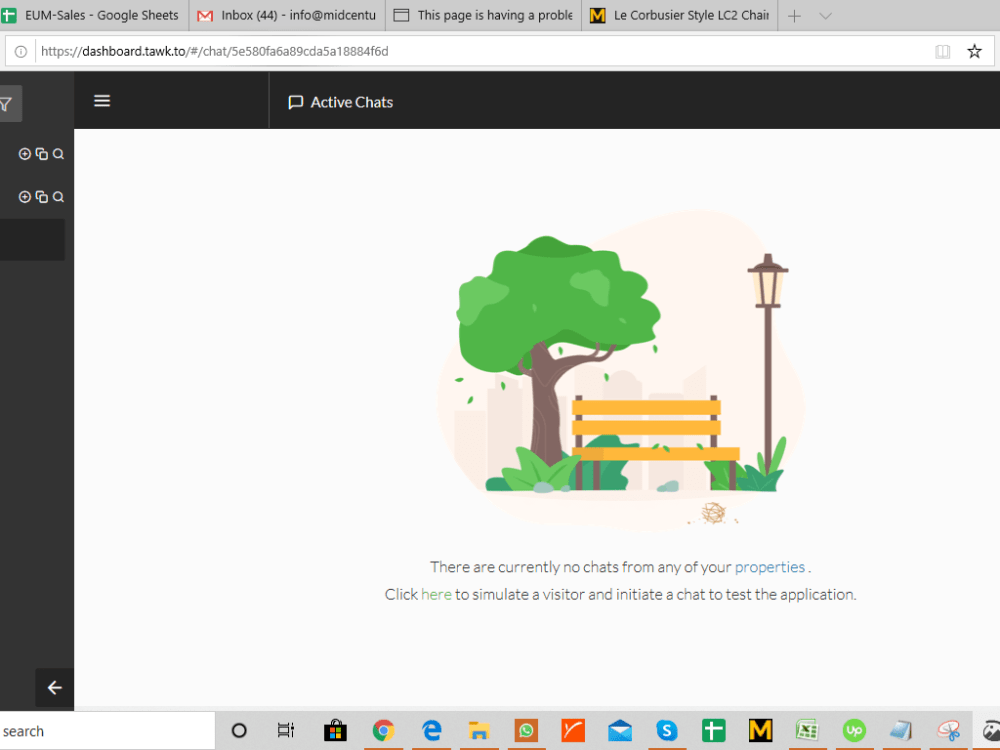Open Mail app from taskbar
Viewport: 1000px width, 750px height.
[x=620, y=731]
